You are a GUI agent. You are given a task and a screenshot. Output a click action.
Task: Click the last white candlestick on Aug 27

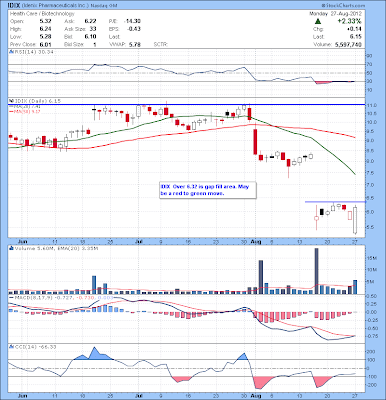pyautogui.click(x=355, y=220)
